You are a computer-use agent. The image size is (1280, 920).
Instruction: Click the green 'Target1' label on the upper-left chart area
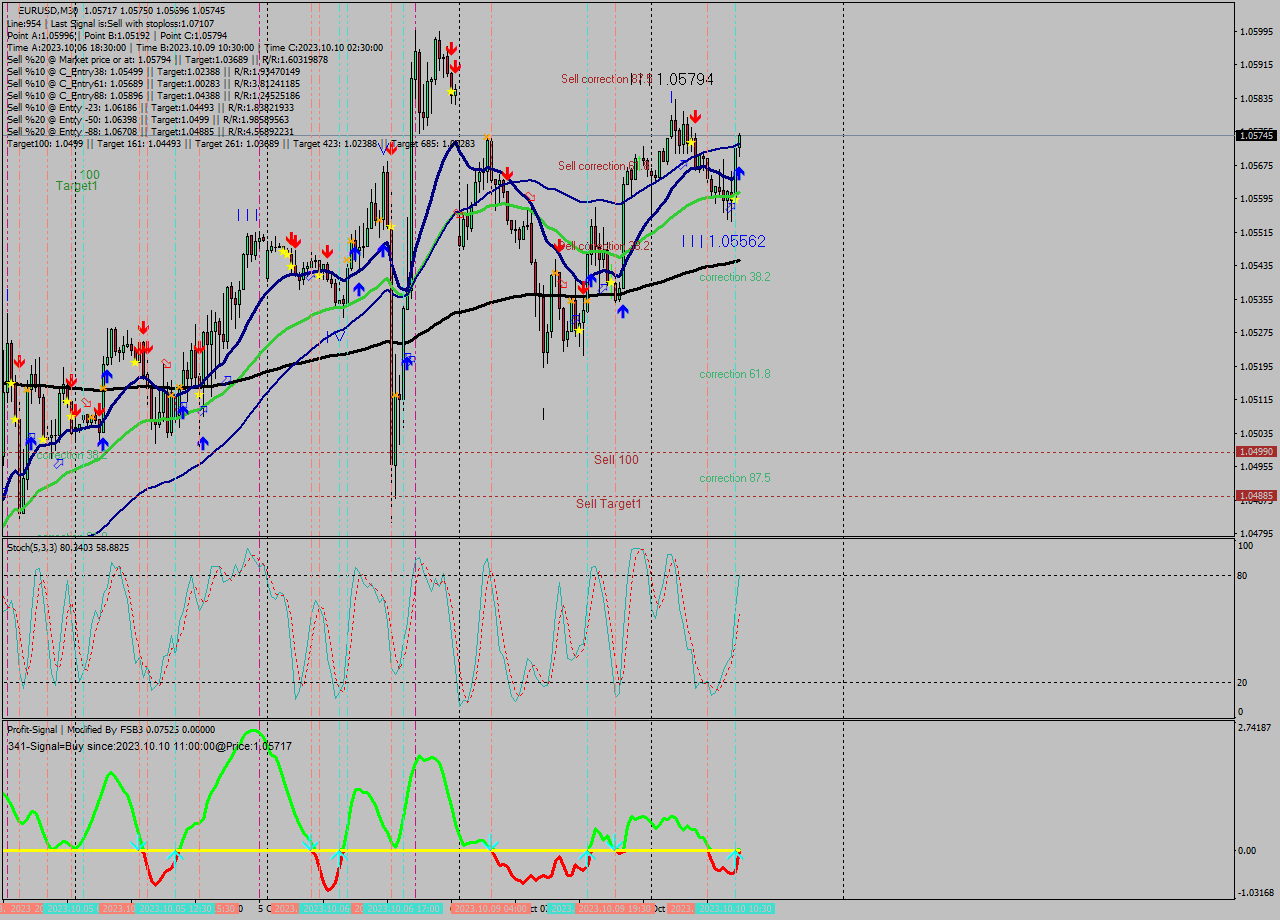[78, 187]
